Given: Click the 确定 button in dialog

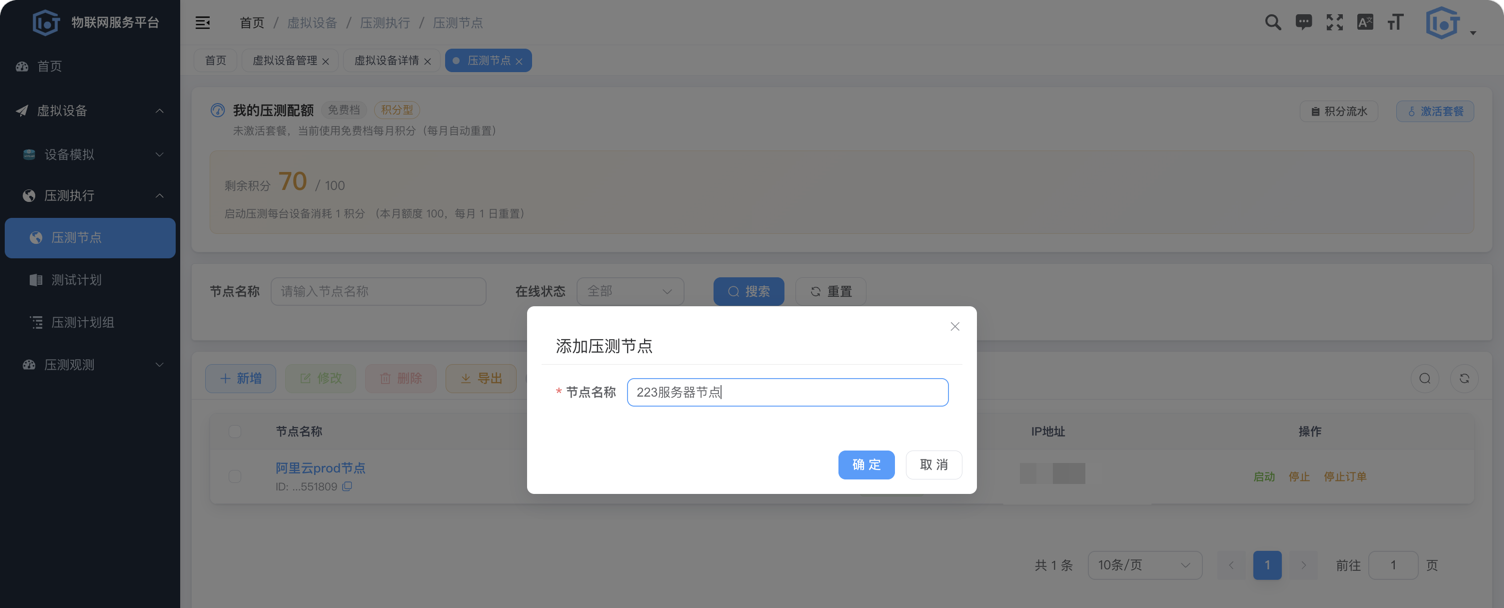Looking at the screenshot, I should pos(866,465).
